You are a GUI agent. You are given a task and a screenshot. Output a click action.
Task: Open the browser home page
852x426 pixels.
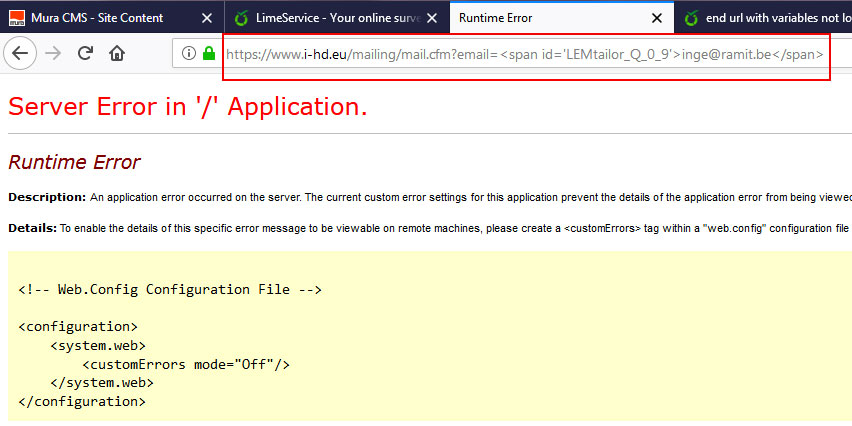[x=117, y=53]
